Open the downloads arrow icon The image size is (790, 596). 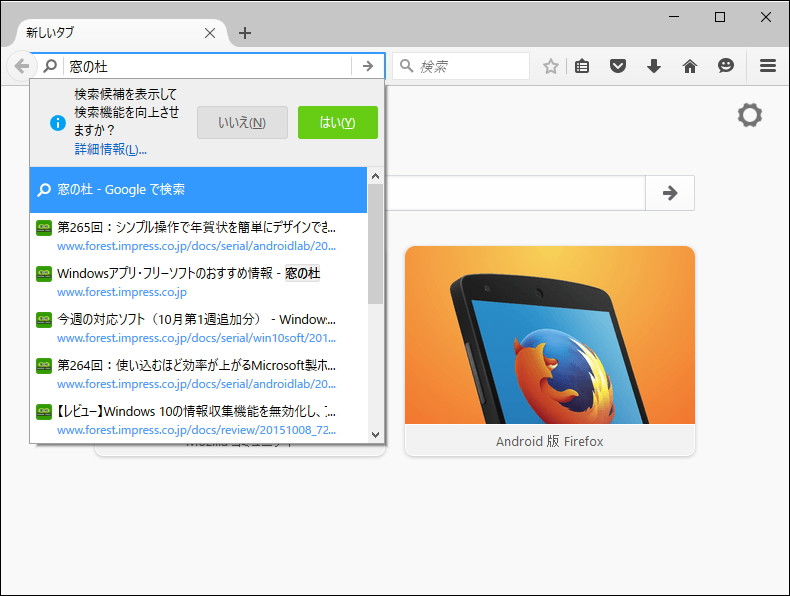pos(654,66)
